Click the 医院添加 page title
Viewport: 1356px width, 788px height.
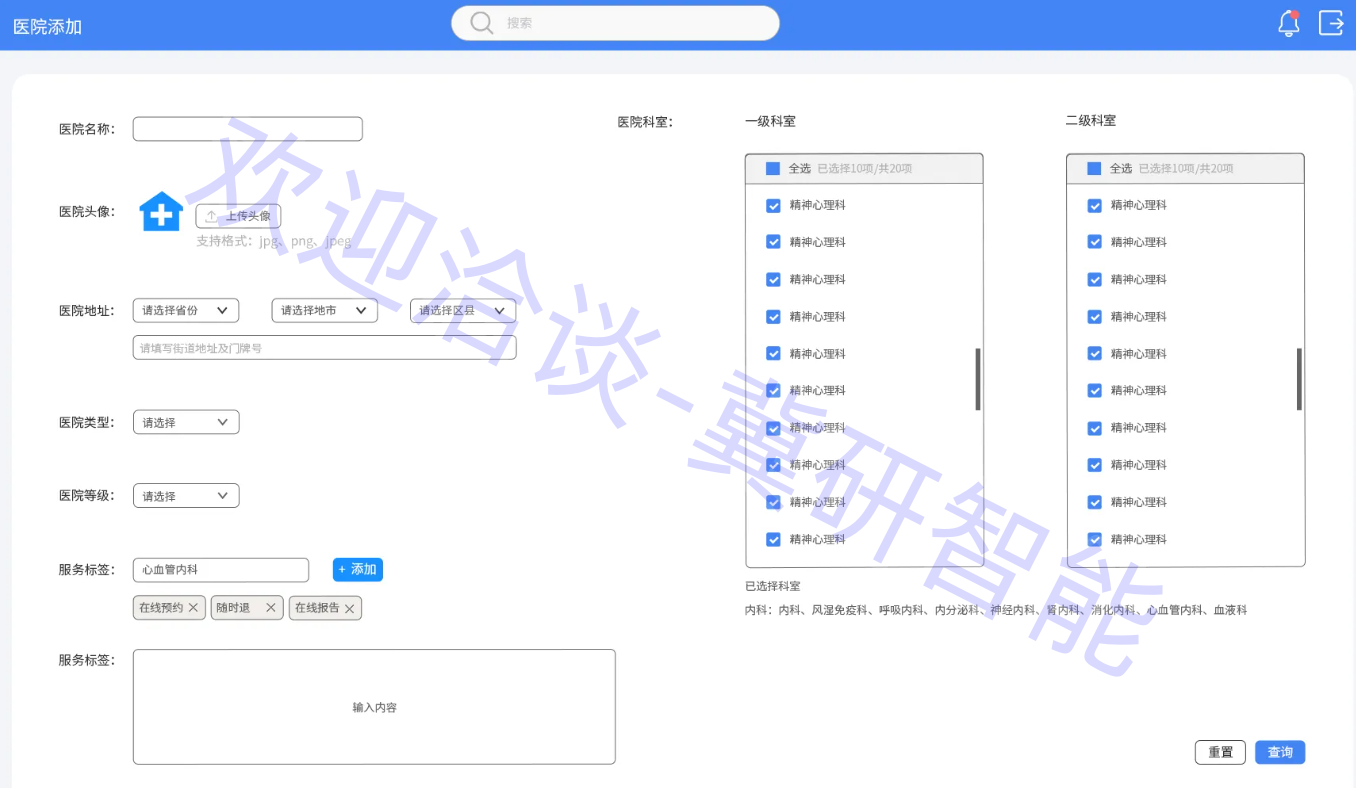coord(47,27)
